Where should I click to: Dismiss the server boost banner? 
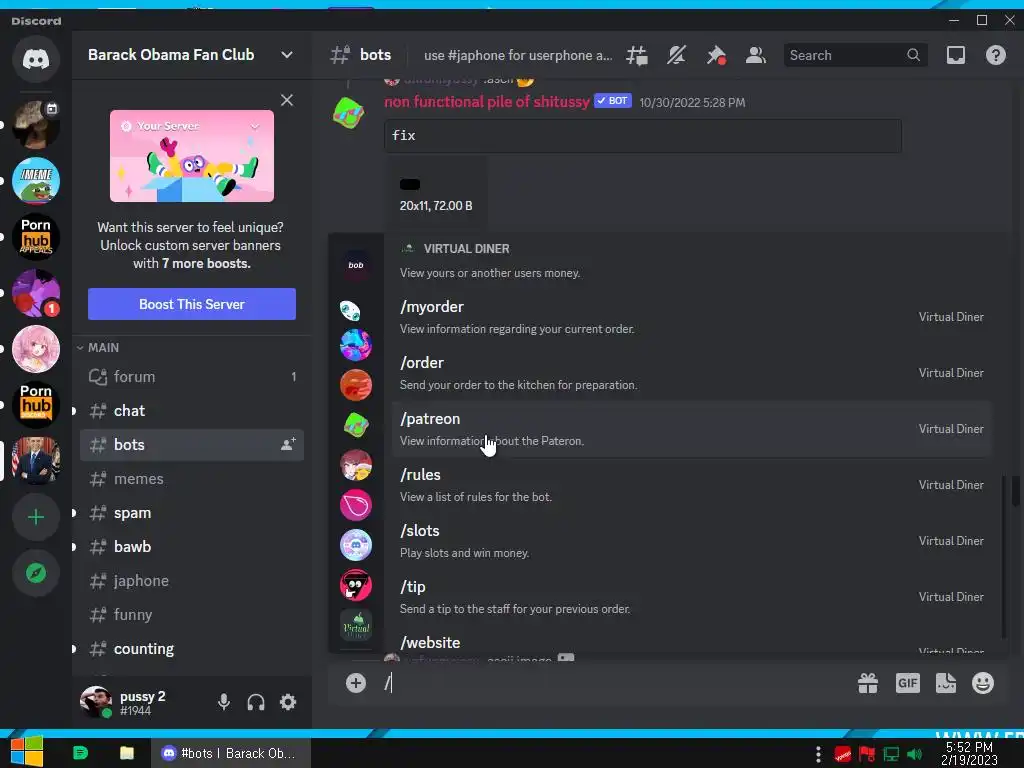287,100
